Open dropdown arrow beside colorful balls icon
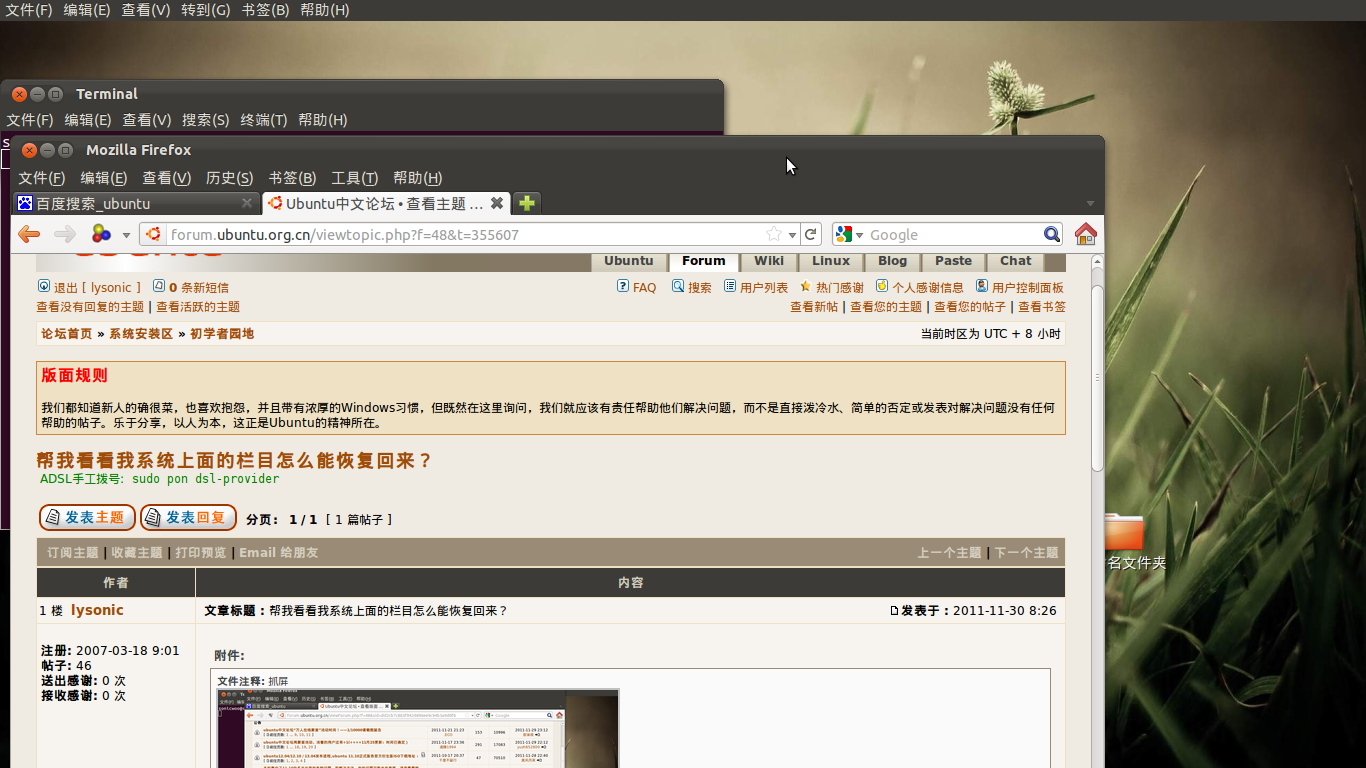 coord(126,235)
